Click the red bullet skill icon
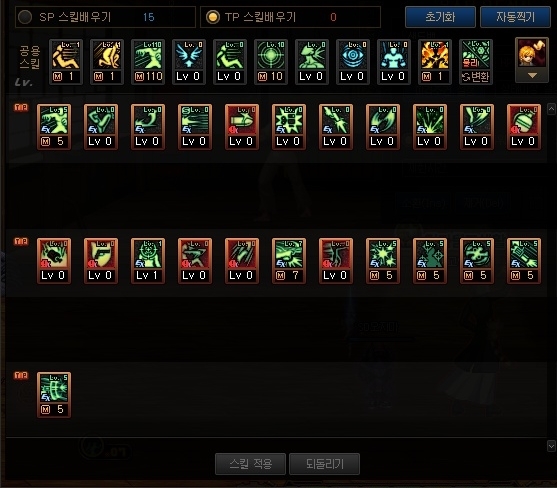Image resolution: width=557 pixels, height=488 pixels. pos(242,127)
